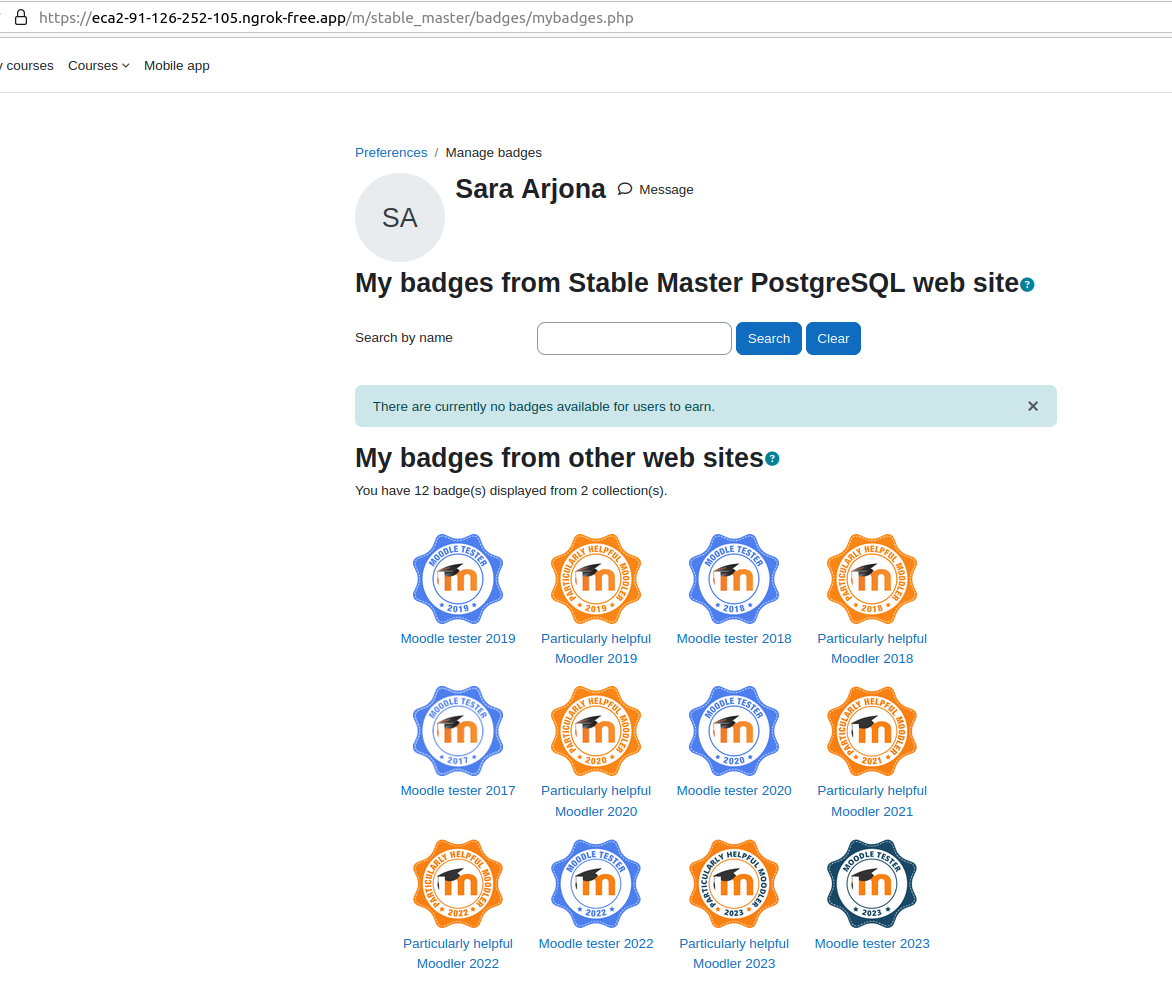Screen dimensions: 1172x991
Task: Open the Moodle tester 2023 text link
Action: tap(872, 944)
